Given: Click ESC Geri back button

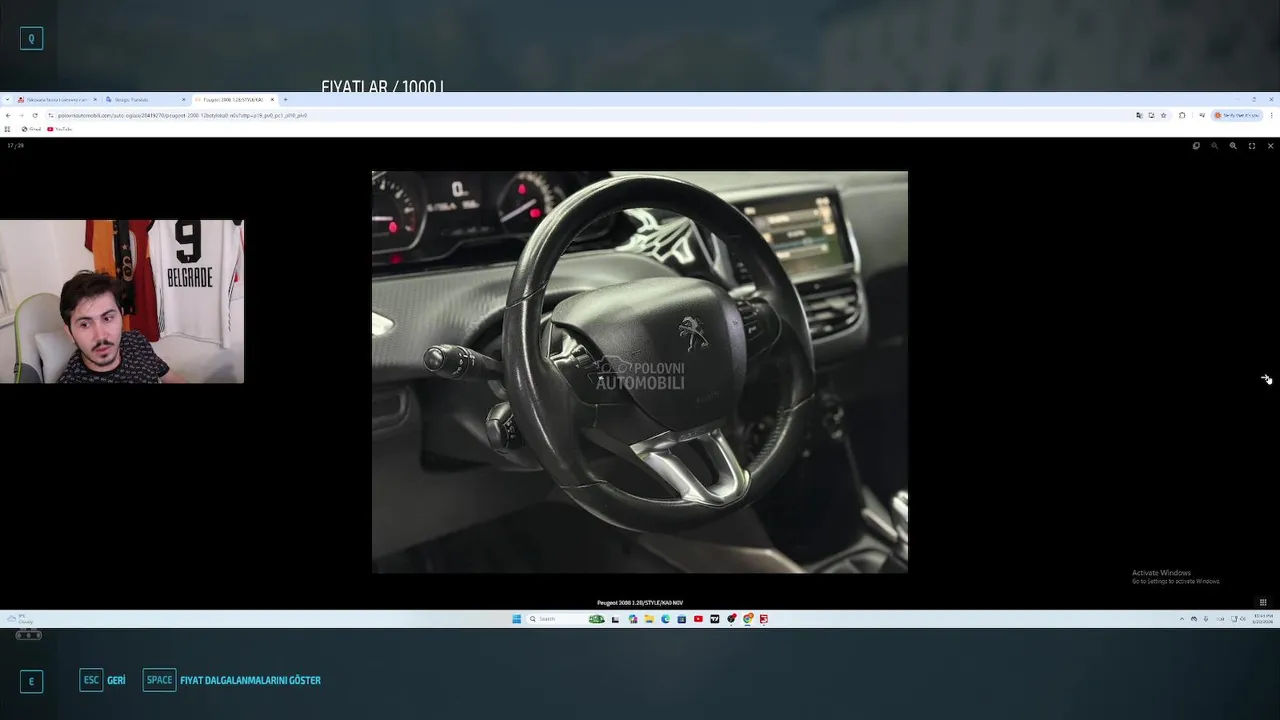Looking at the screenshot, I should [x=103, y=680].
